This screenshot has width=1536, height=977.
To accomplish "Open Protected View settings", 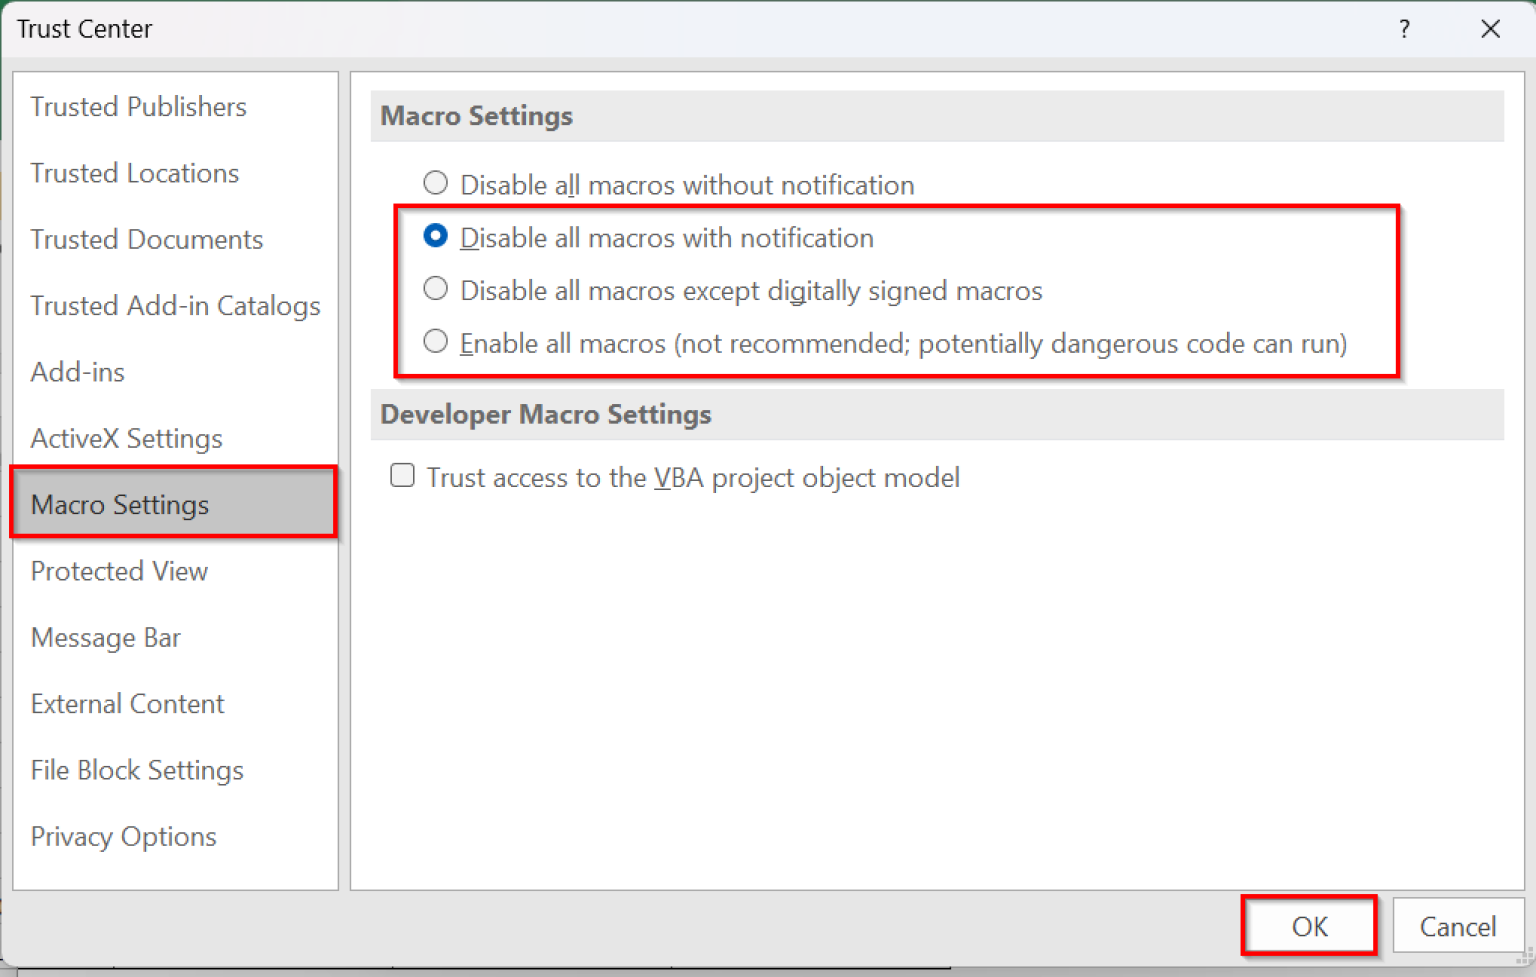I will [x=119, y=571].
